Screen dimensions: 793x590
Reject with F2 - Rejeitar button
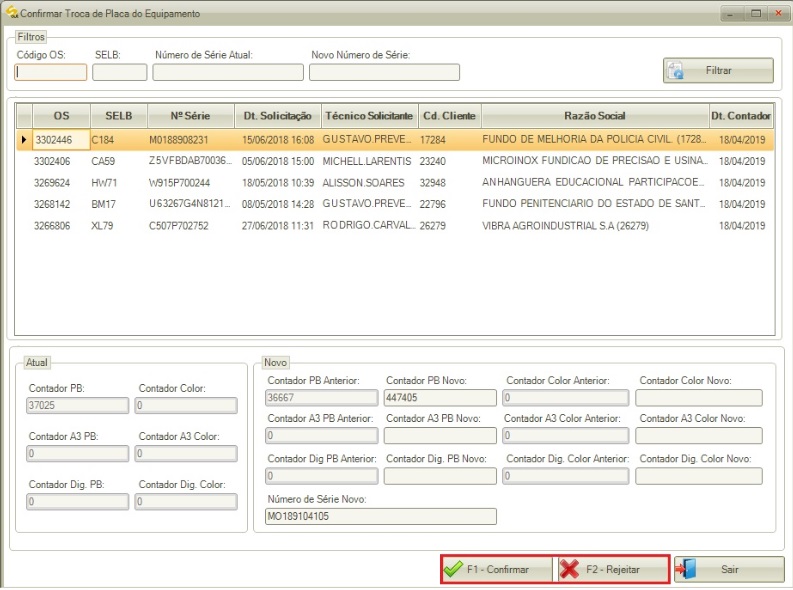(613, 569)
